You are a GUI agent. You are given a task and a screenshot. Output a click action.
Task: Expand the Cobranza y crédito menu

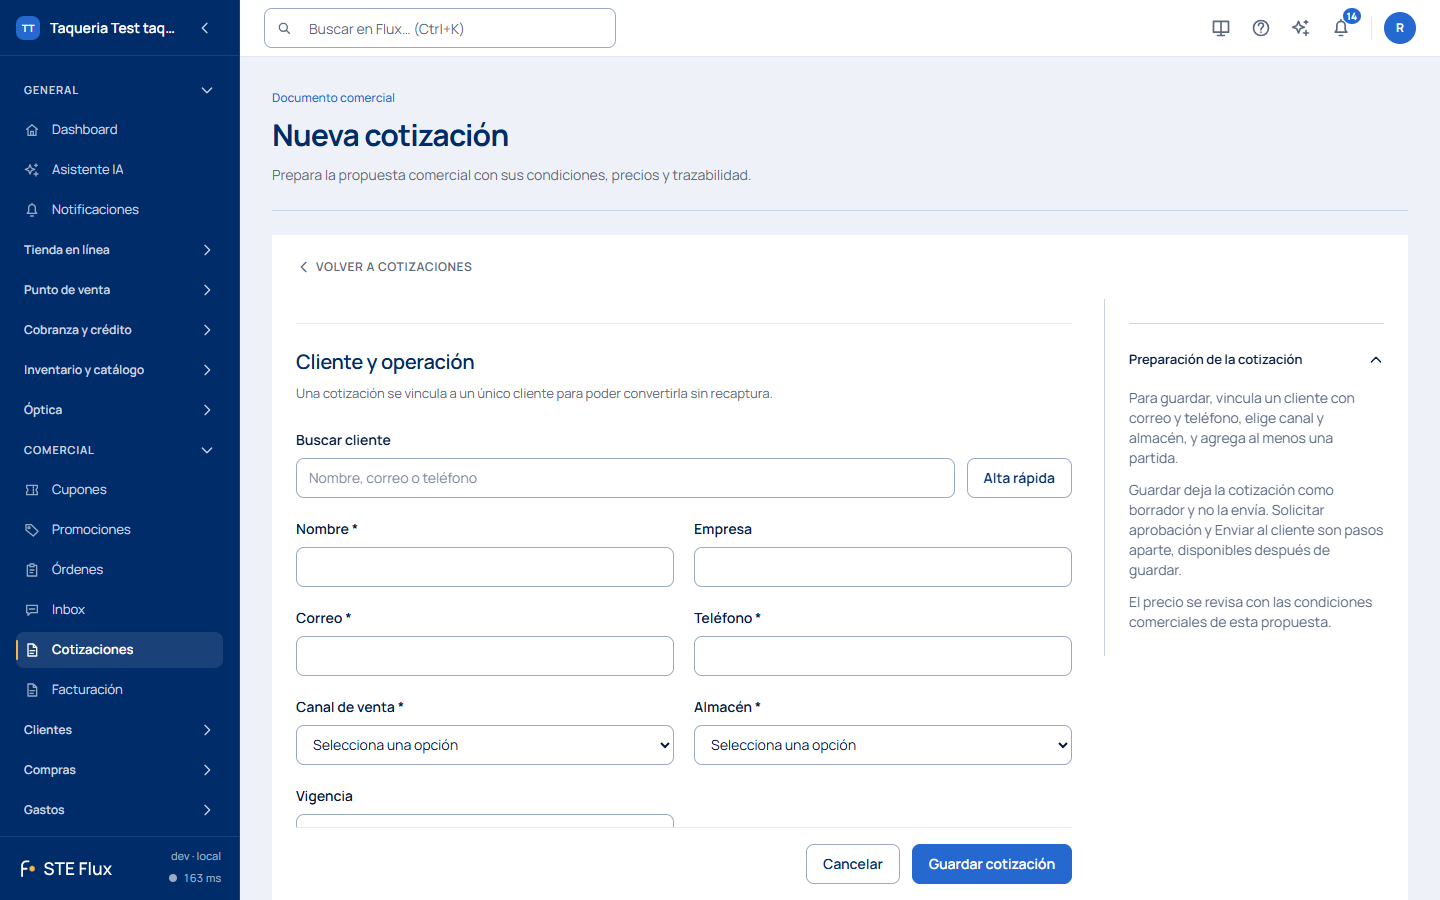point(207,330)
